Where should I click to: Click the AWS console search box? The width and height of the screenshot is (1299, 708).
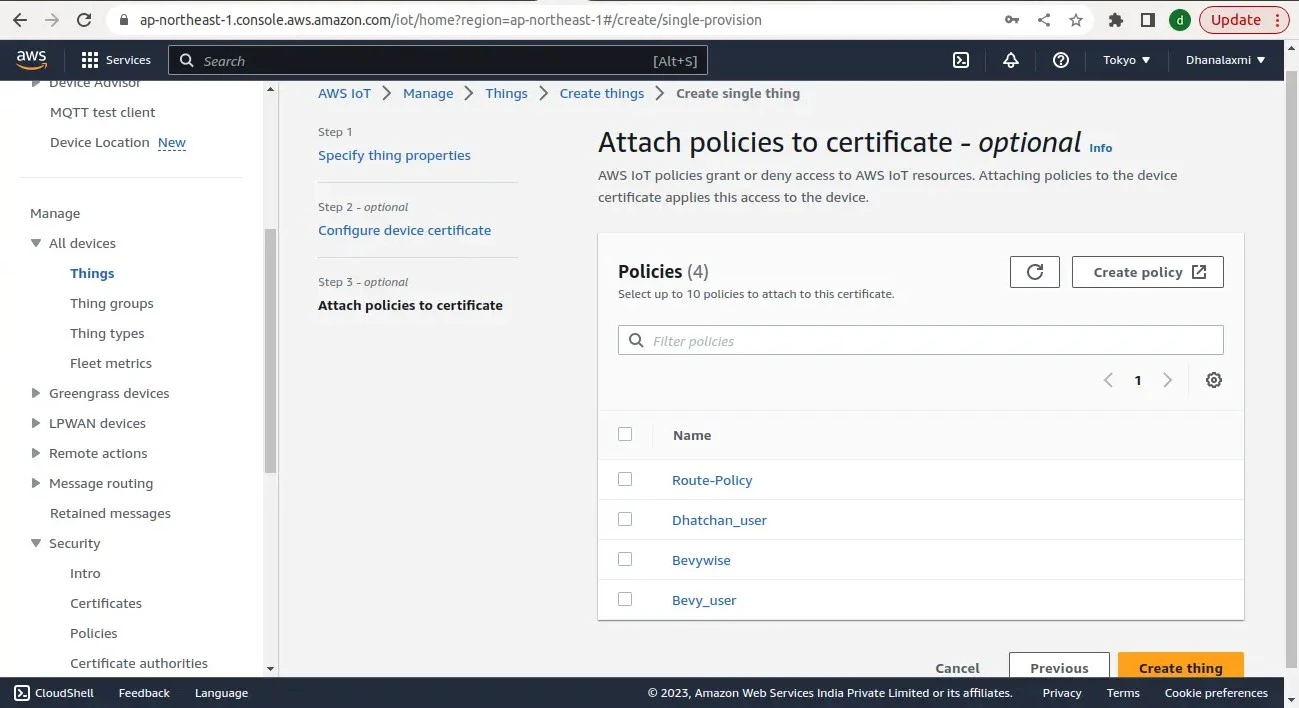(x=438, y=60)
